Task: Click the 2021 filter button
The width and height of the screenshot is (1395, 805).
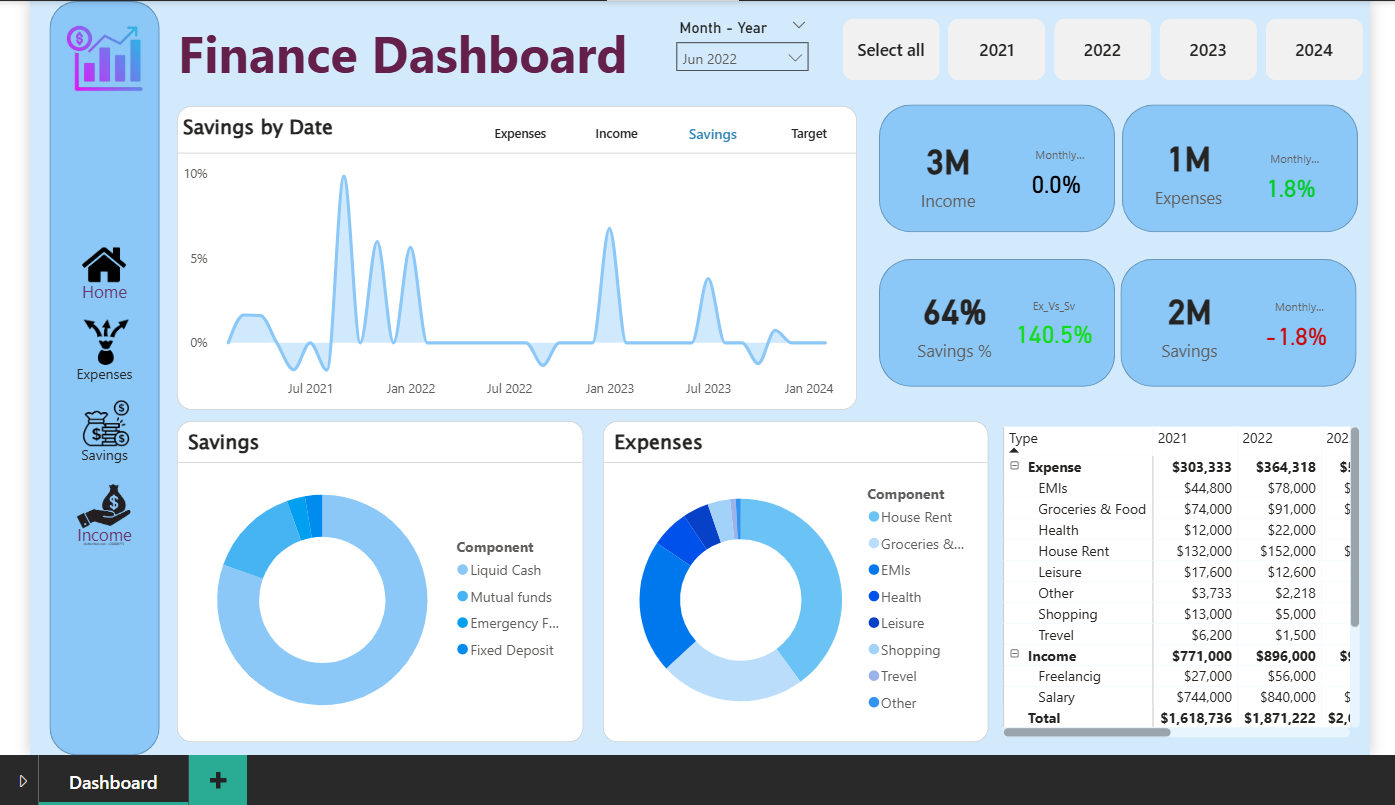Action: 996,49
